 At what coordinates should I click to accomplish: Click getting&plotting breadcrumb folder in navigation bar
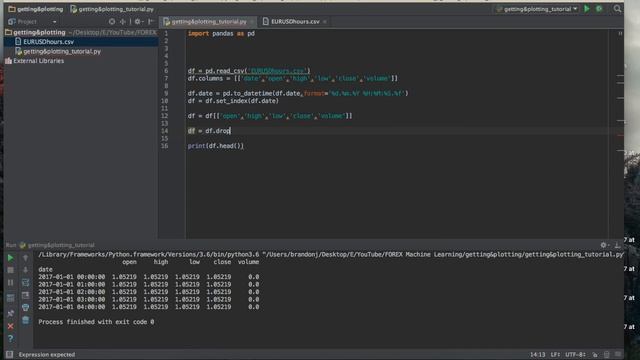pyautogui.click(x=36, y=9)
